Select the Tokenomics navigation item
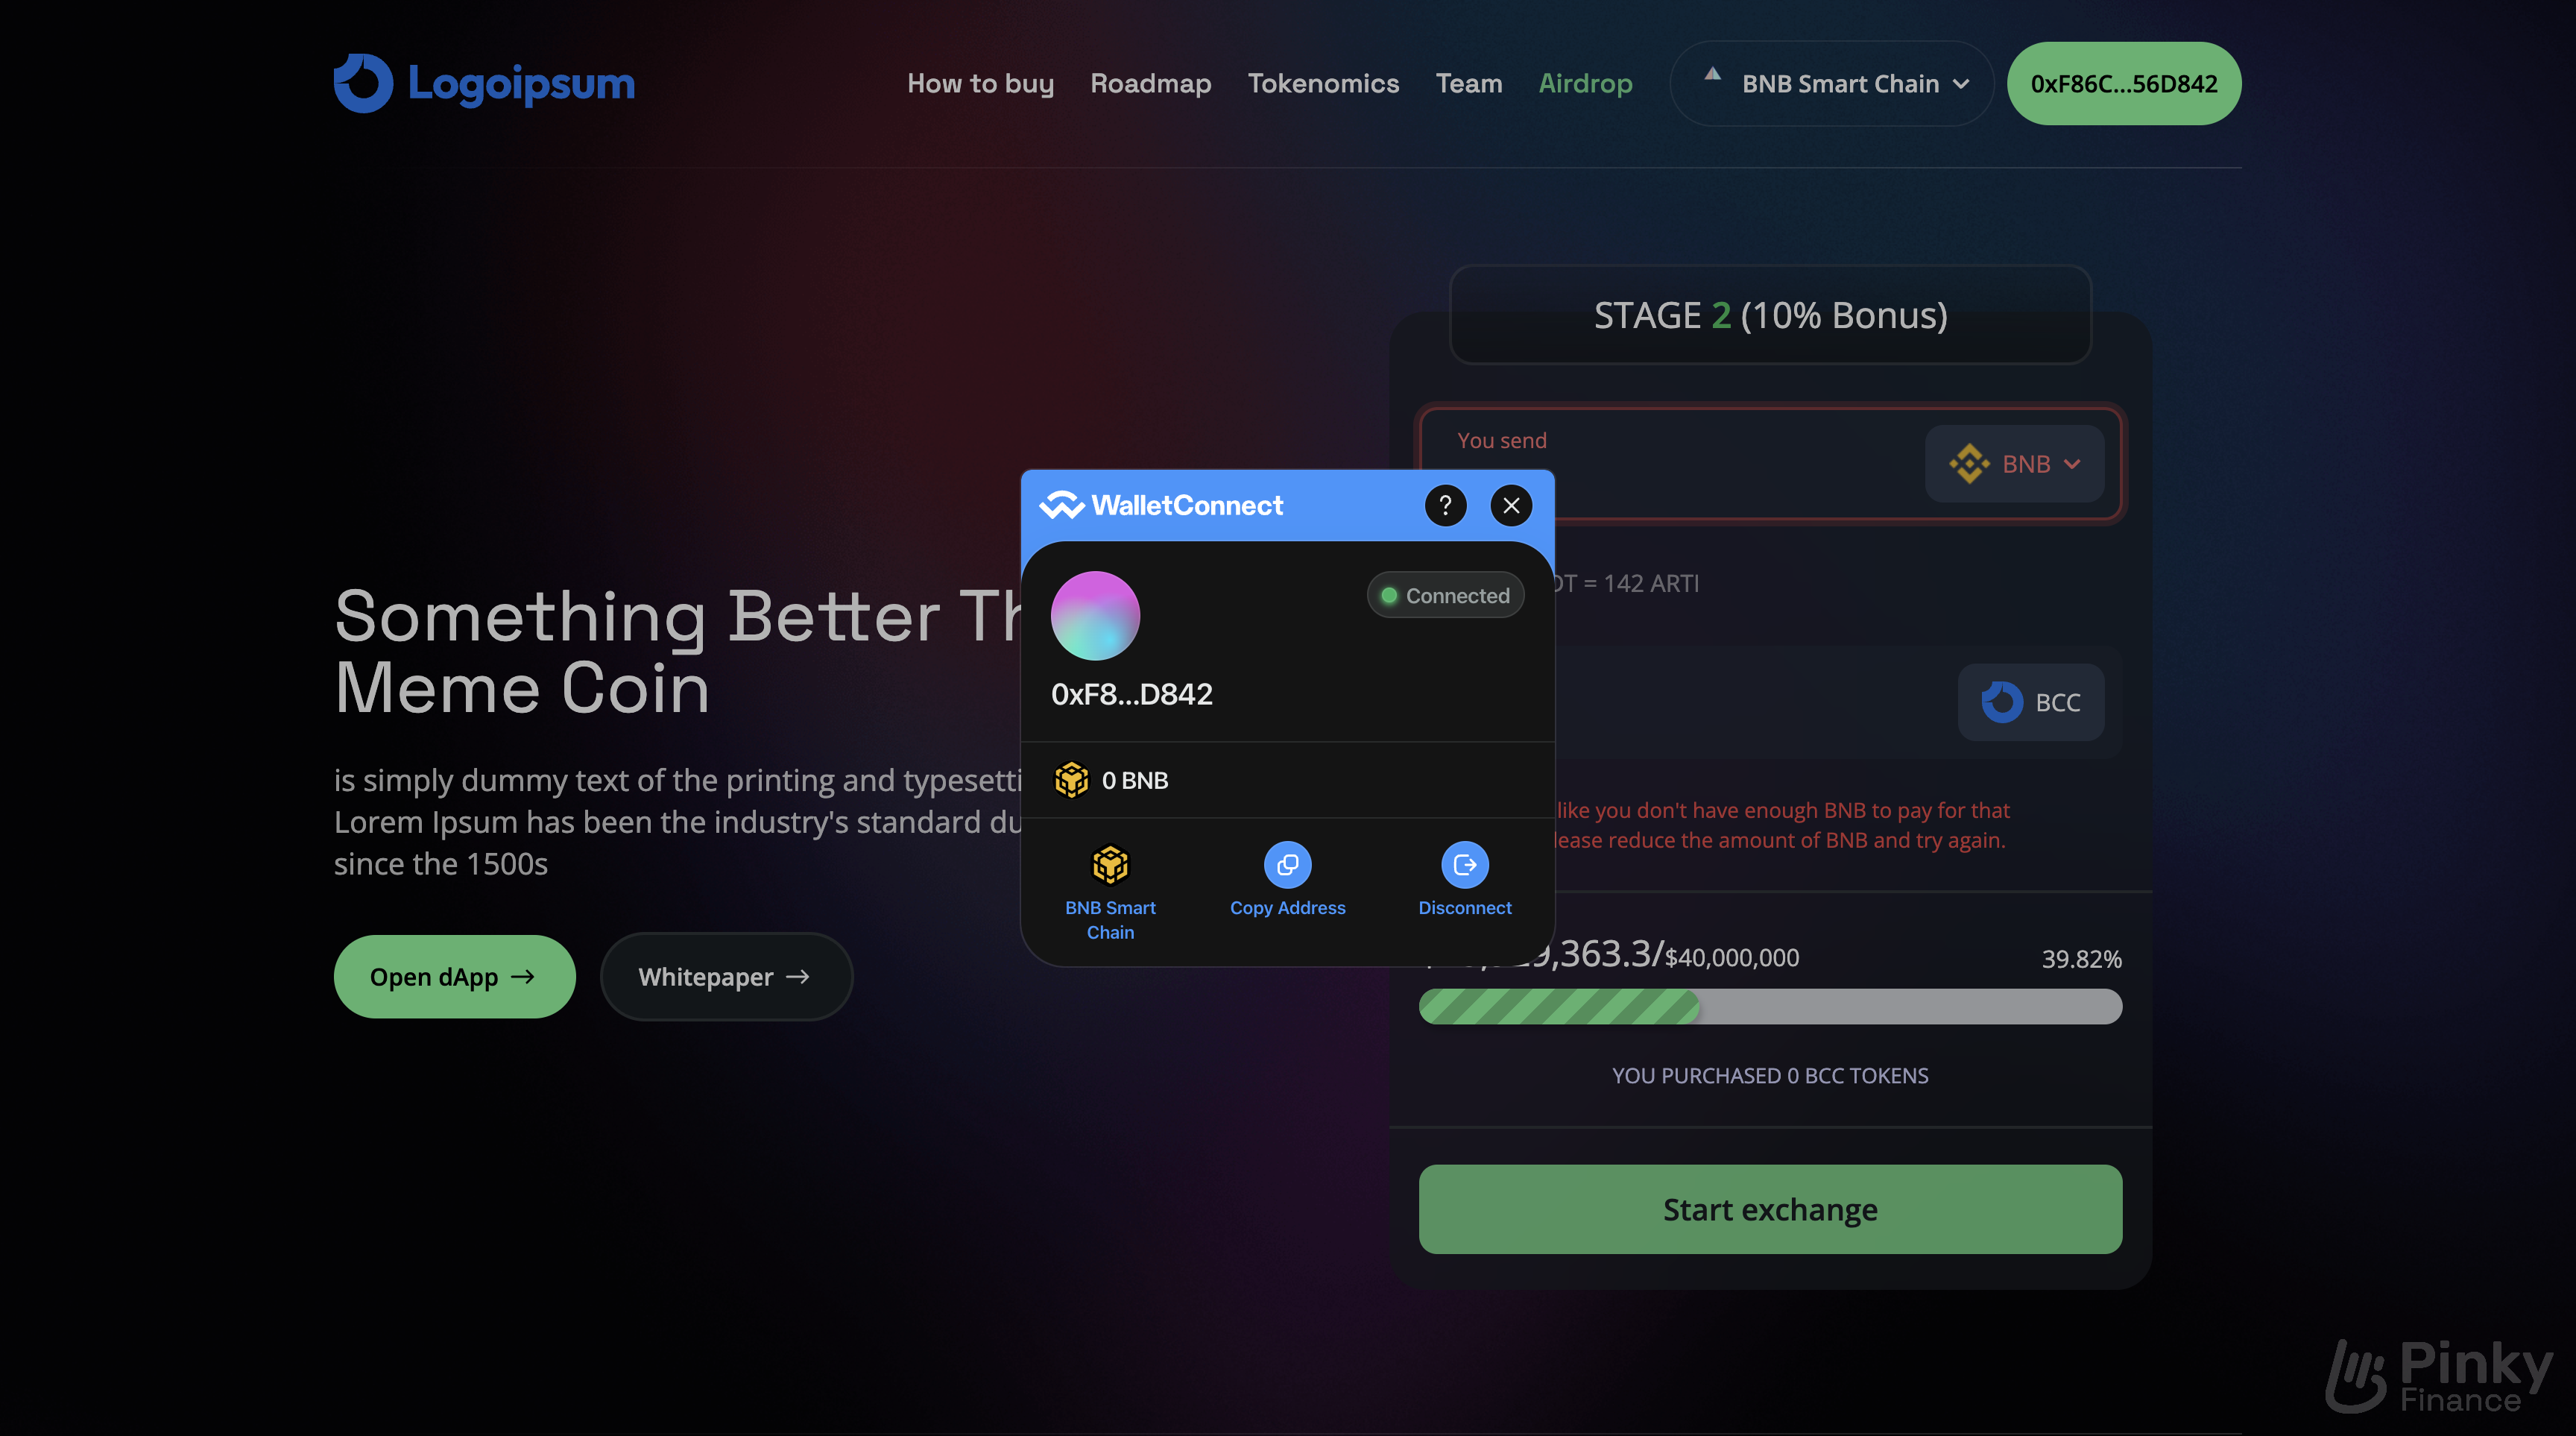2576x1436 pixels. (x=1325, y=83)
